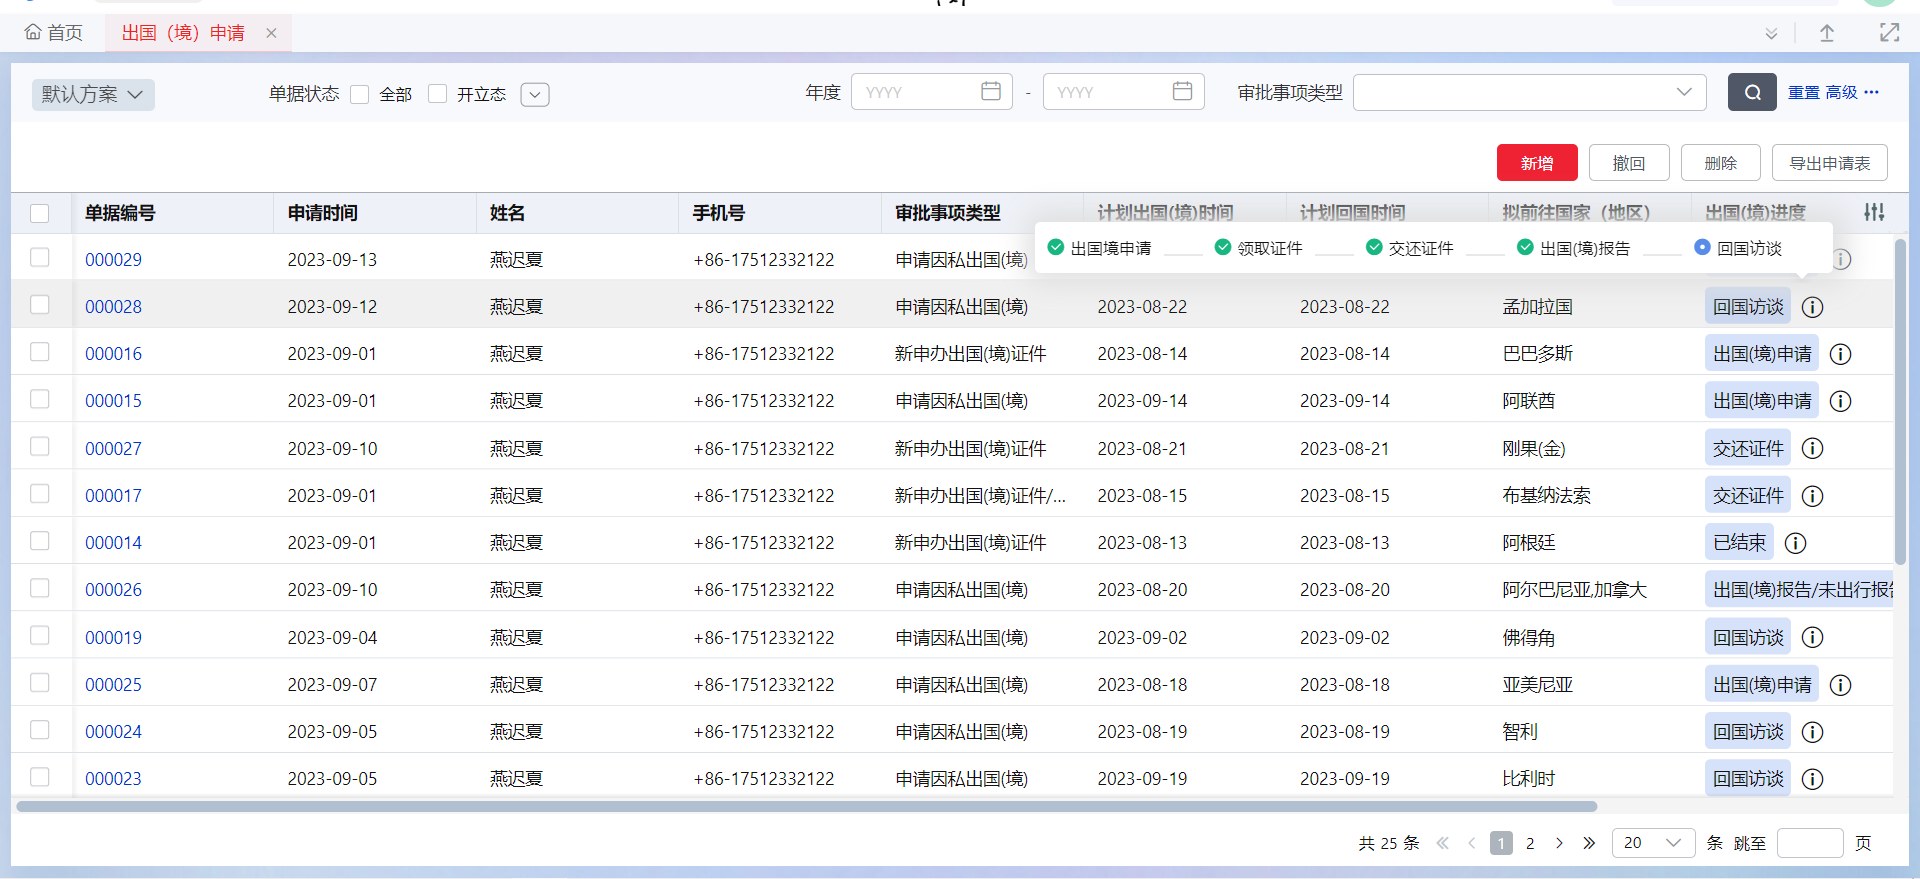Image resolution: width=1920 pixels, height=879 pixels.
Task: Open calendar icon of end year field
Action: coord(1182,91)
